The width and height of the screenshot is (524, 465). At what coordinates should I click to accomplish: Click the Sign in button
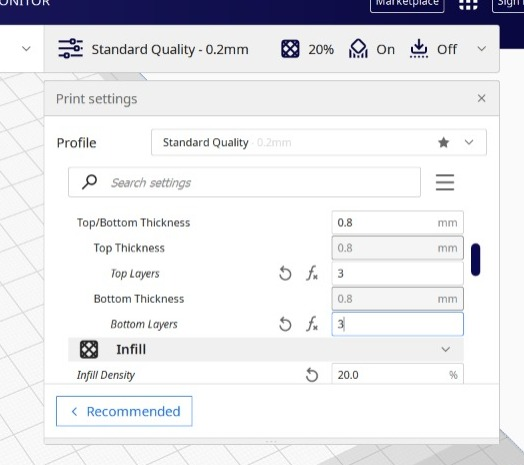(x=508, y=4)
